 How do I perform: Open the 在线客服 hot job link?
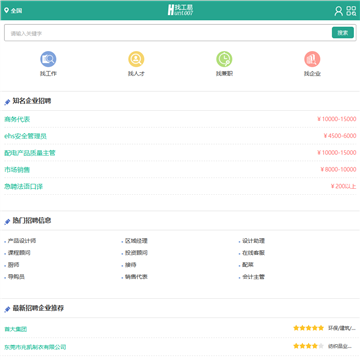tap(253, 253)
